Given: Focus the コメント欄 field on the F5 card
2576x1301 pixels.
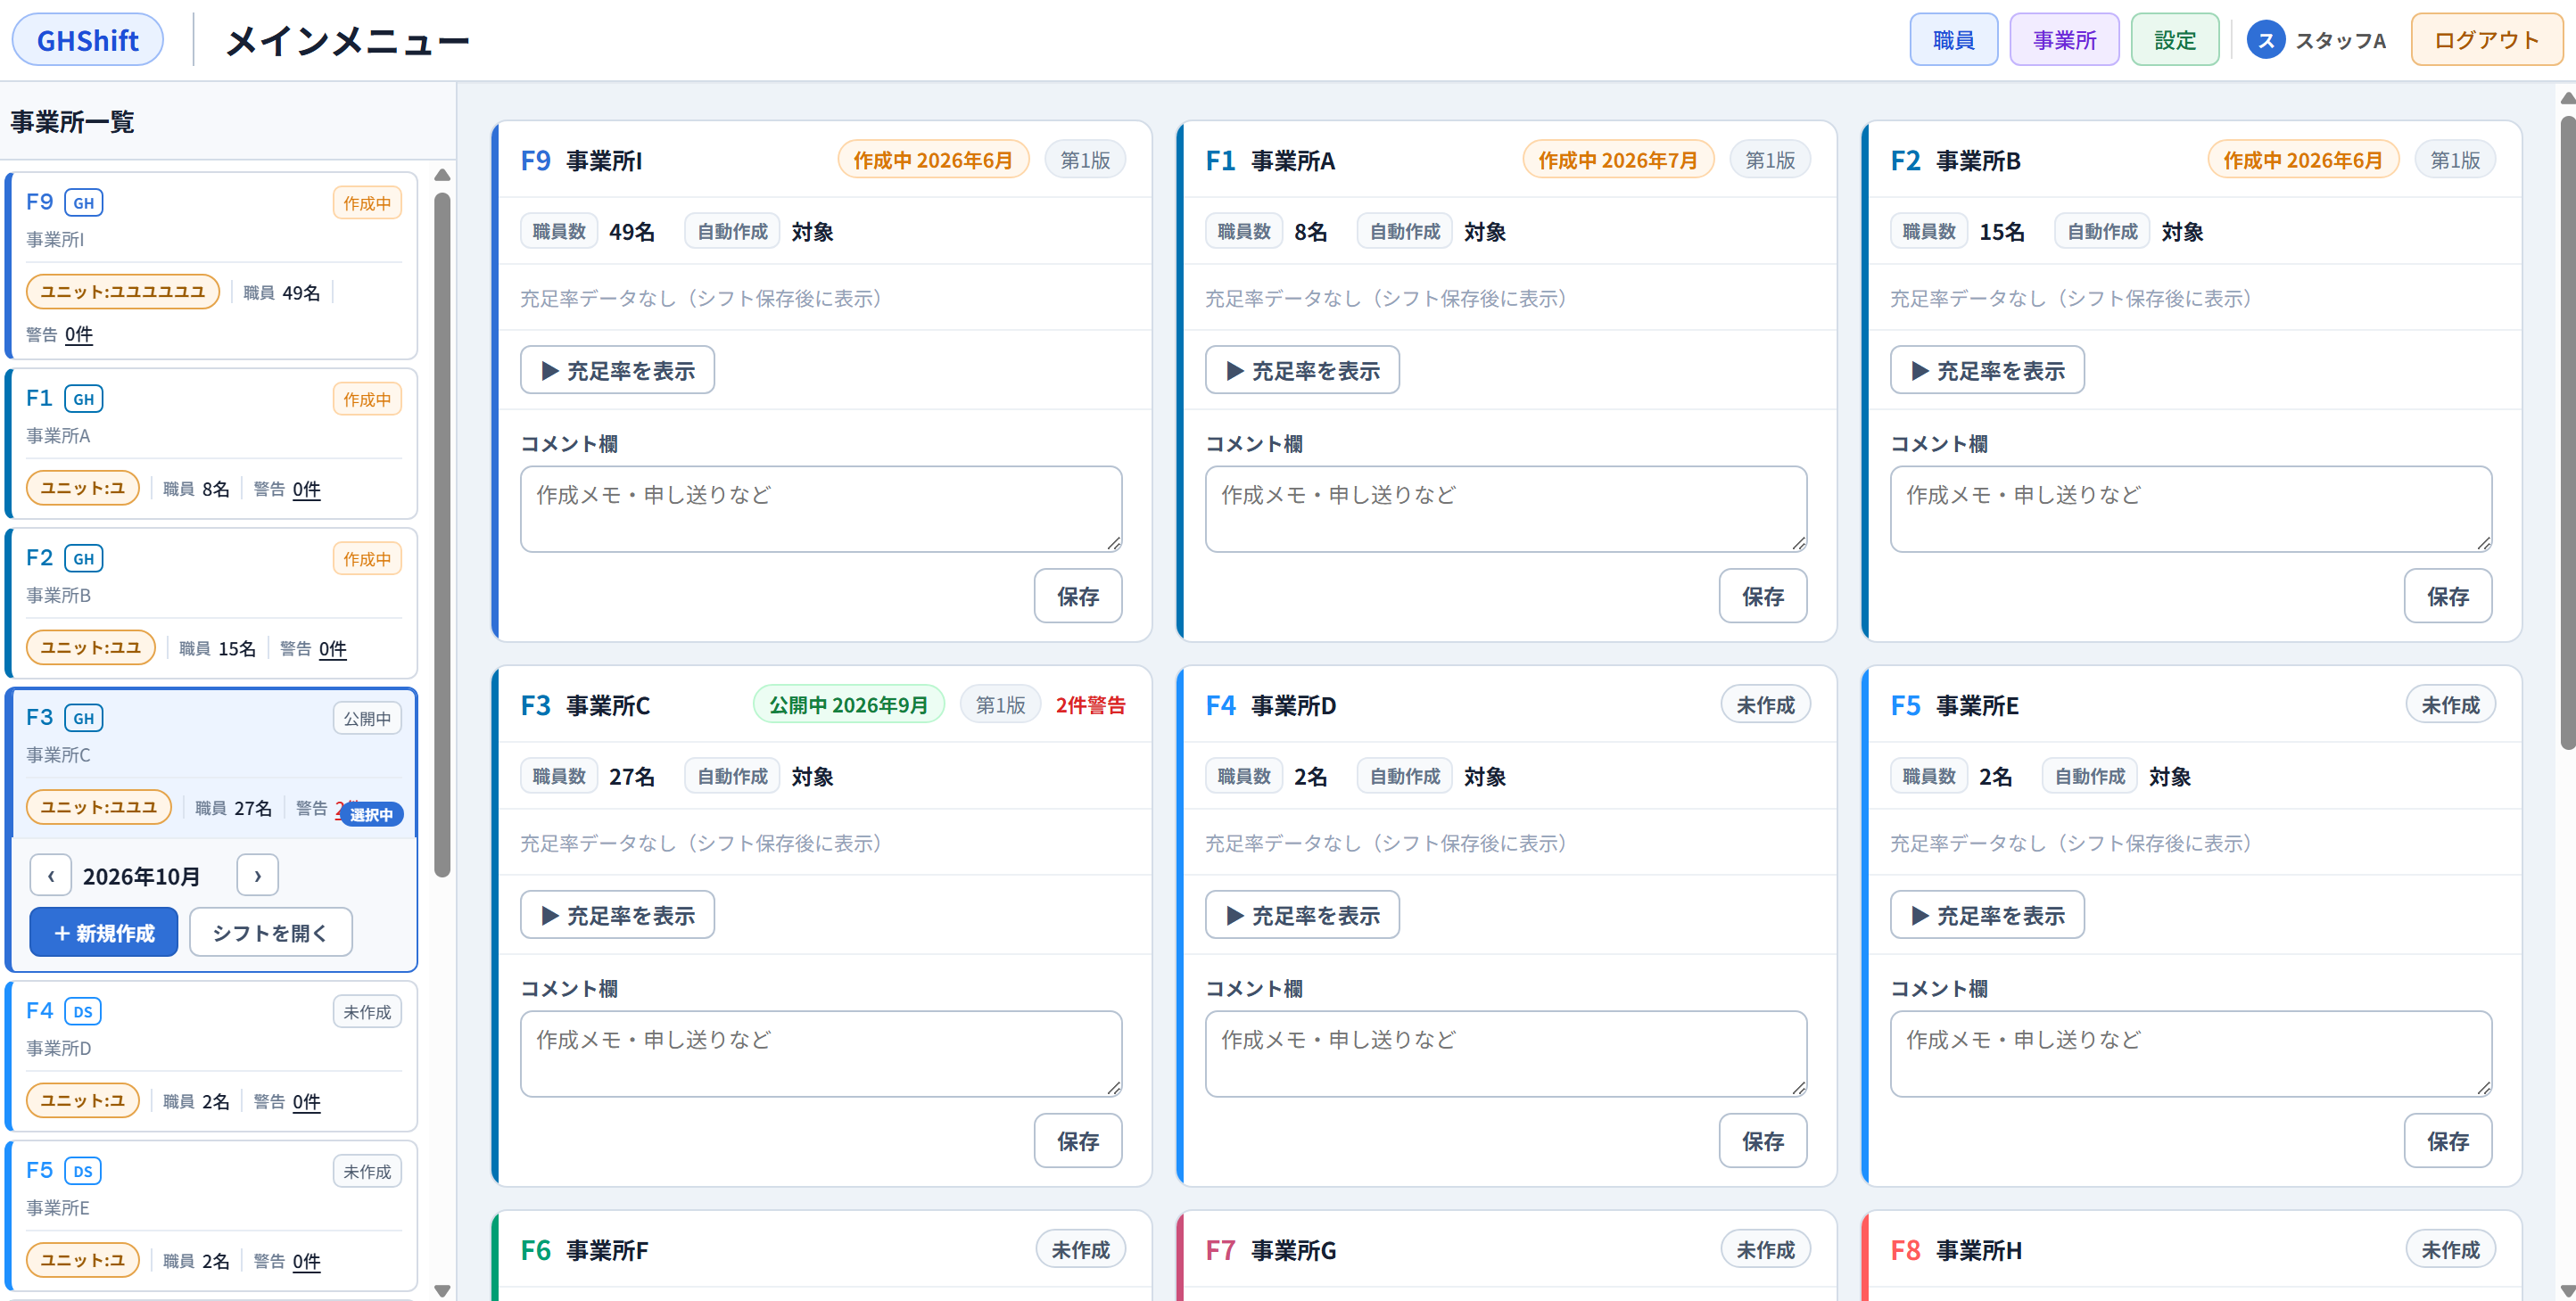Looking at the screenshot, I should pos(2191,1054).
